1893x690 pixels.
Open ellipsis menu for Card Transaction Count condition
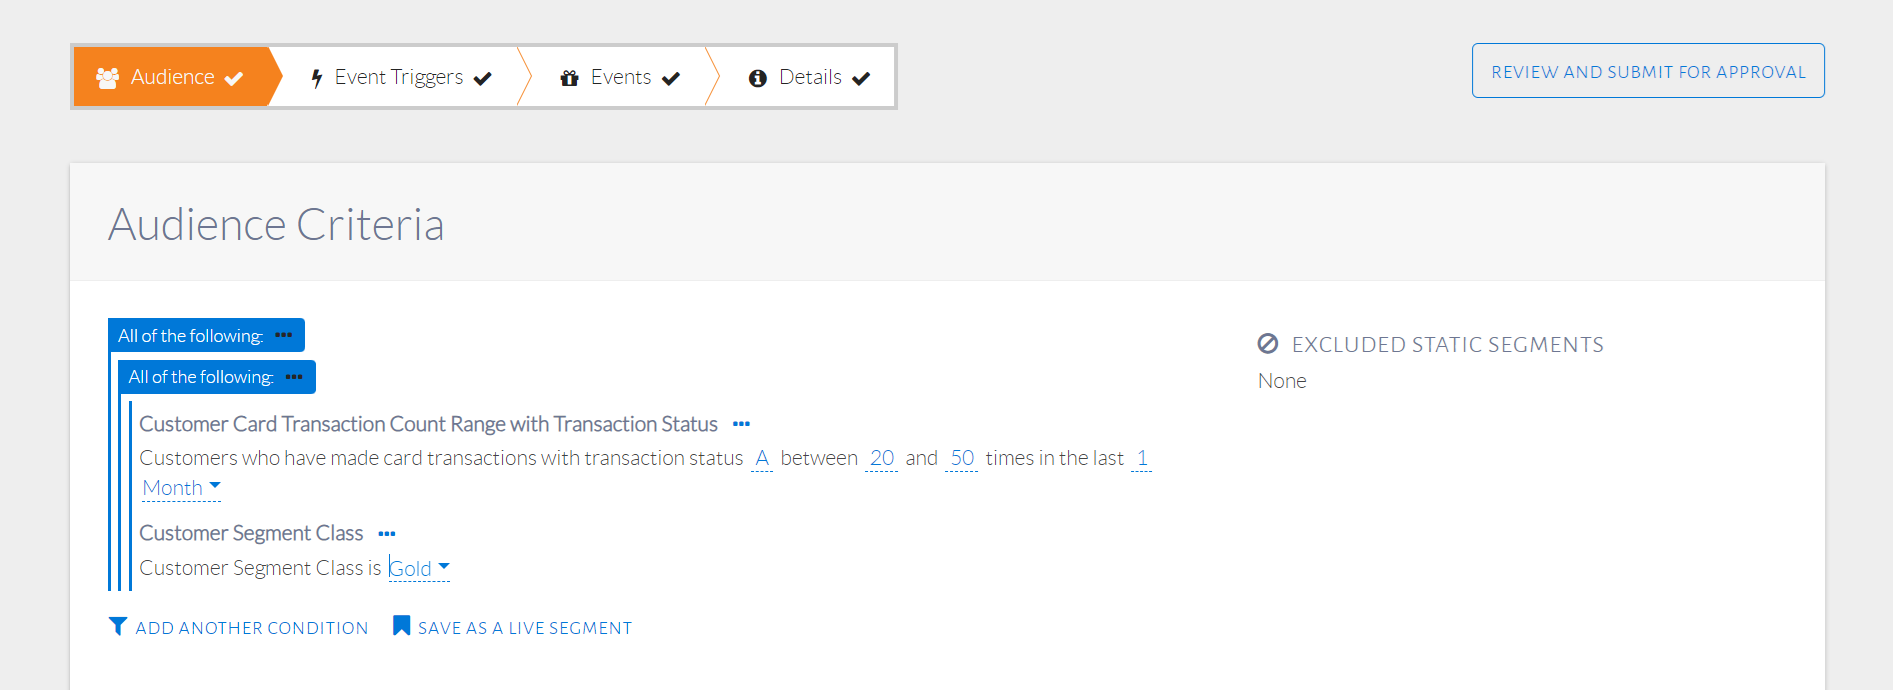click(741, 424)
